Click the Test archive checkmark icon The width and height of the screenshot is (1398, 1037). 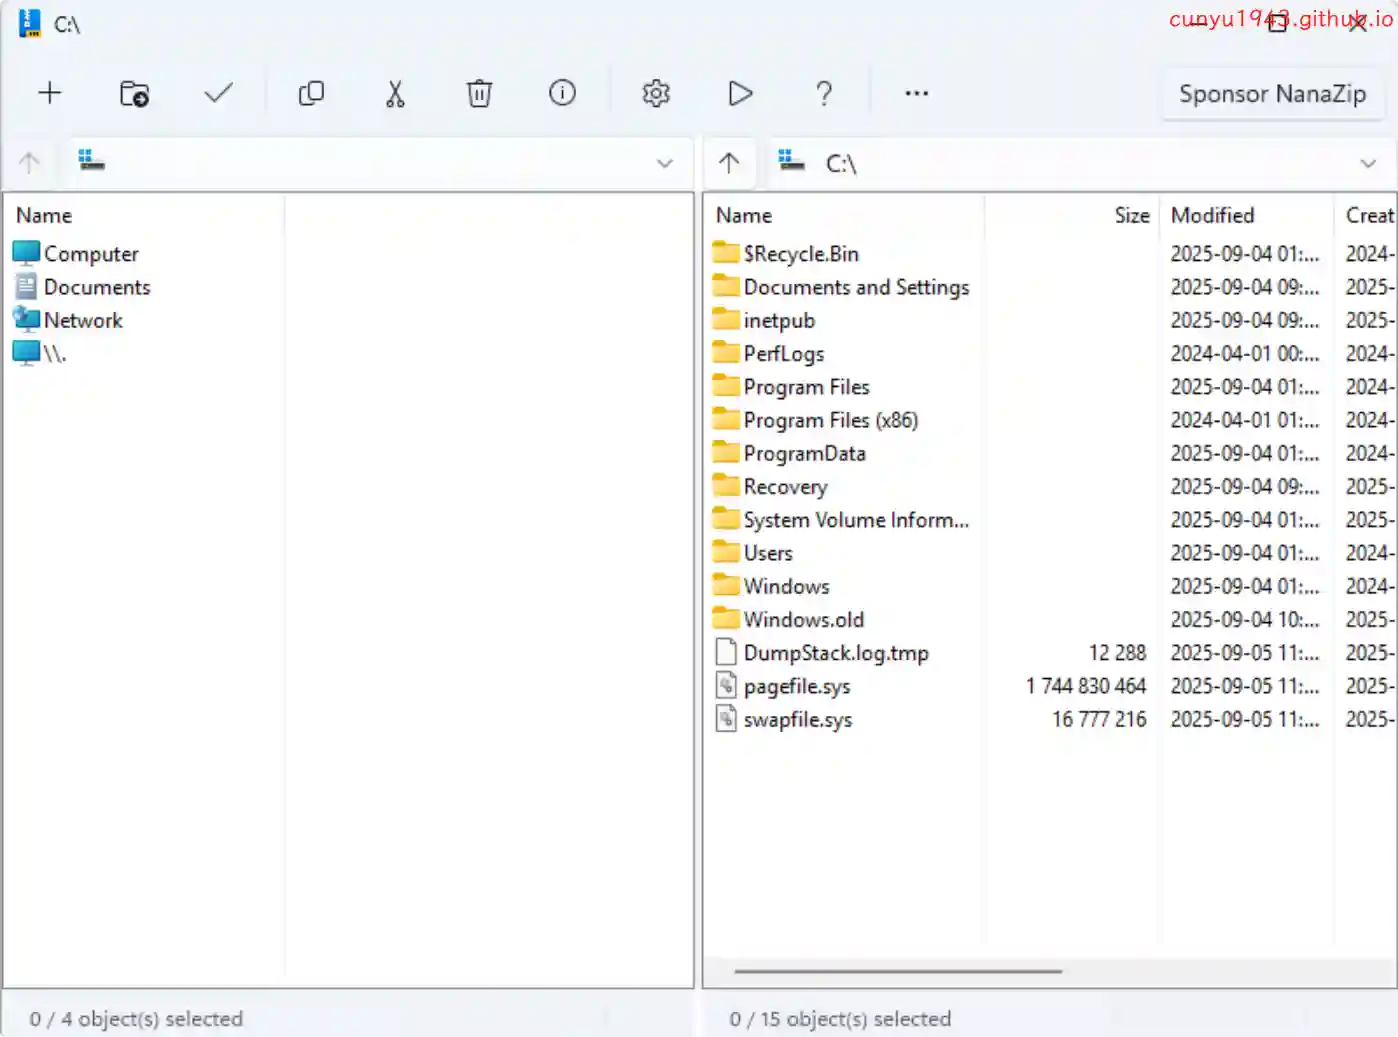[218, 93]
